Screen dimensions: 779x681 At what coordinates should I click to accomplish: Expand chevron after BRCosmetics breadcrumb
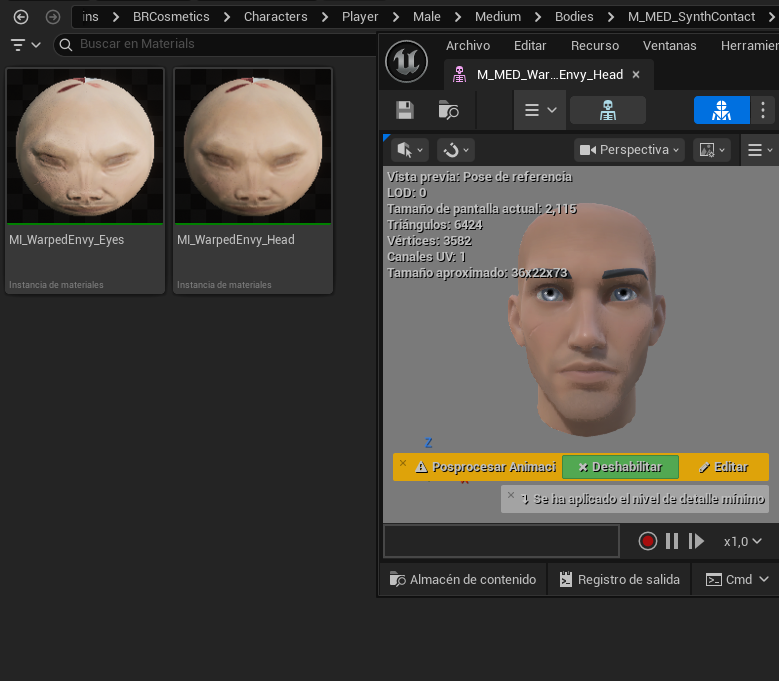point(227,17)
